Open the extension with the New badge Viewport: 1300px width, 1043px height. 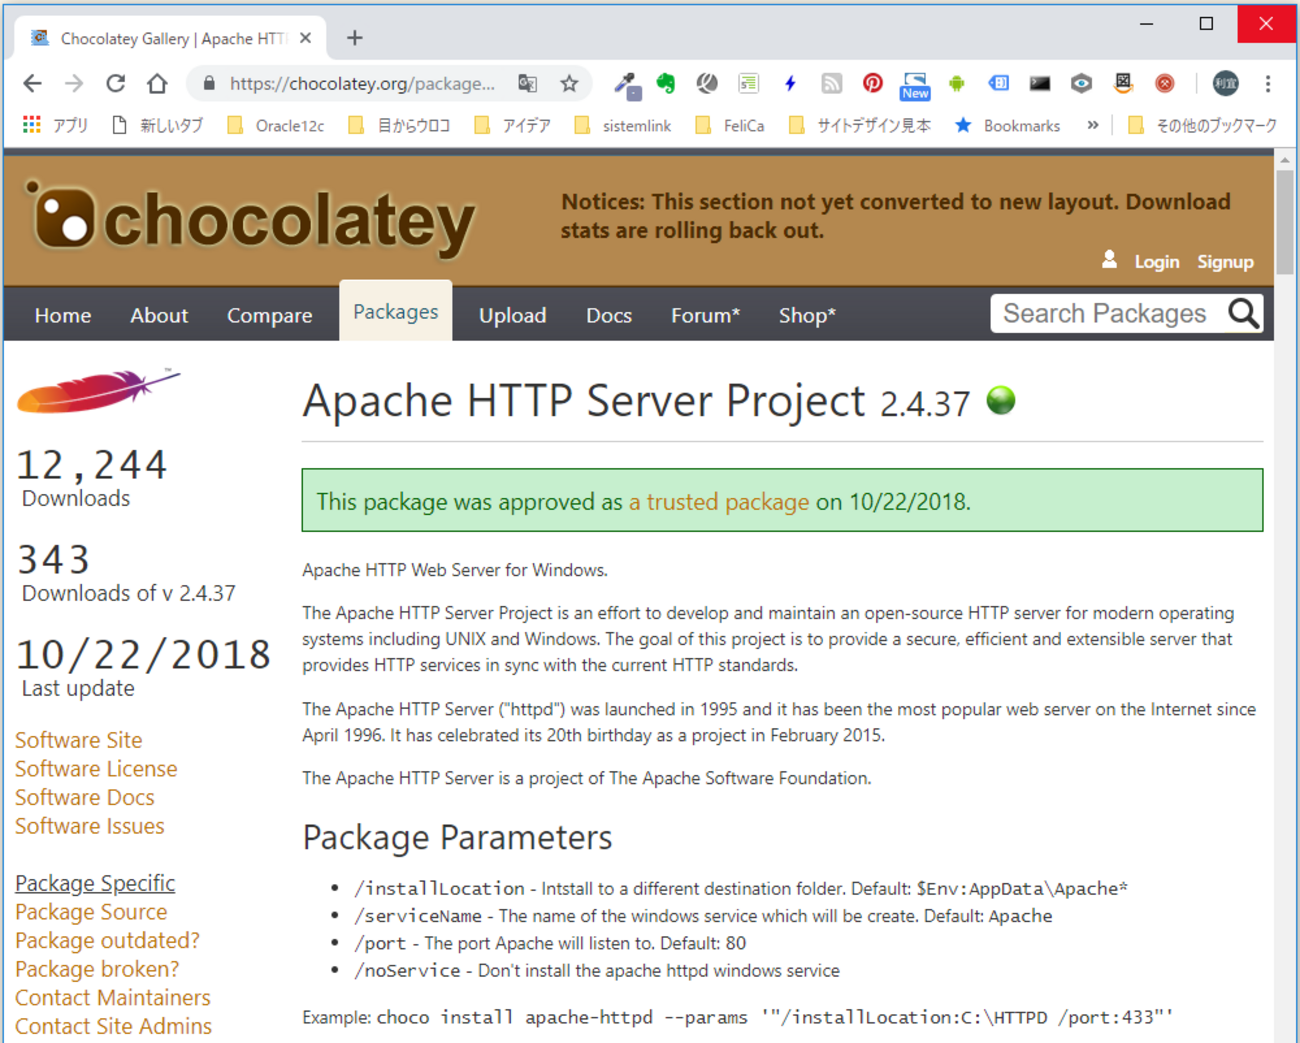pos(915,86)
